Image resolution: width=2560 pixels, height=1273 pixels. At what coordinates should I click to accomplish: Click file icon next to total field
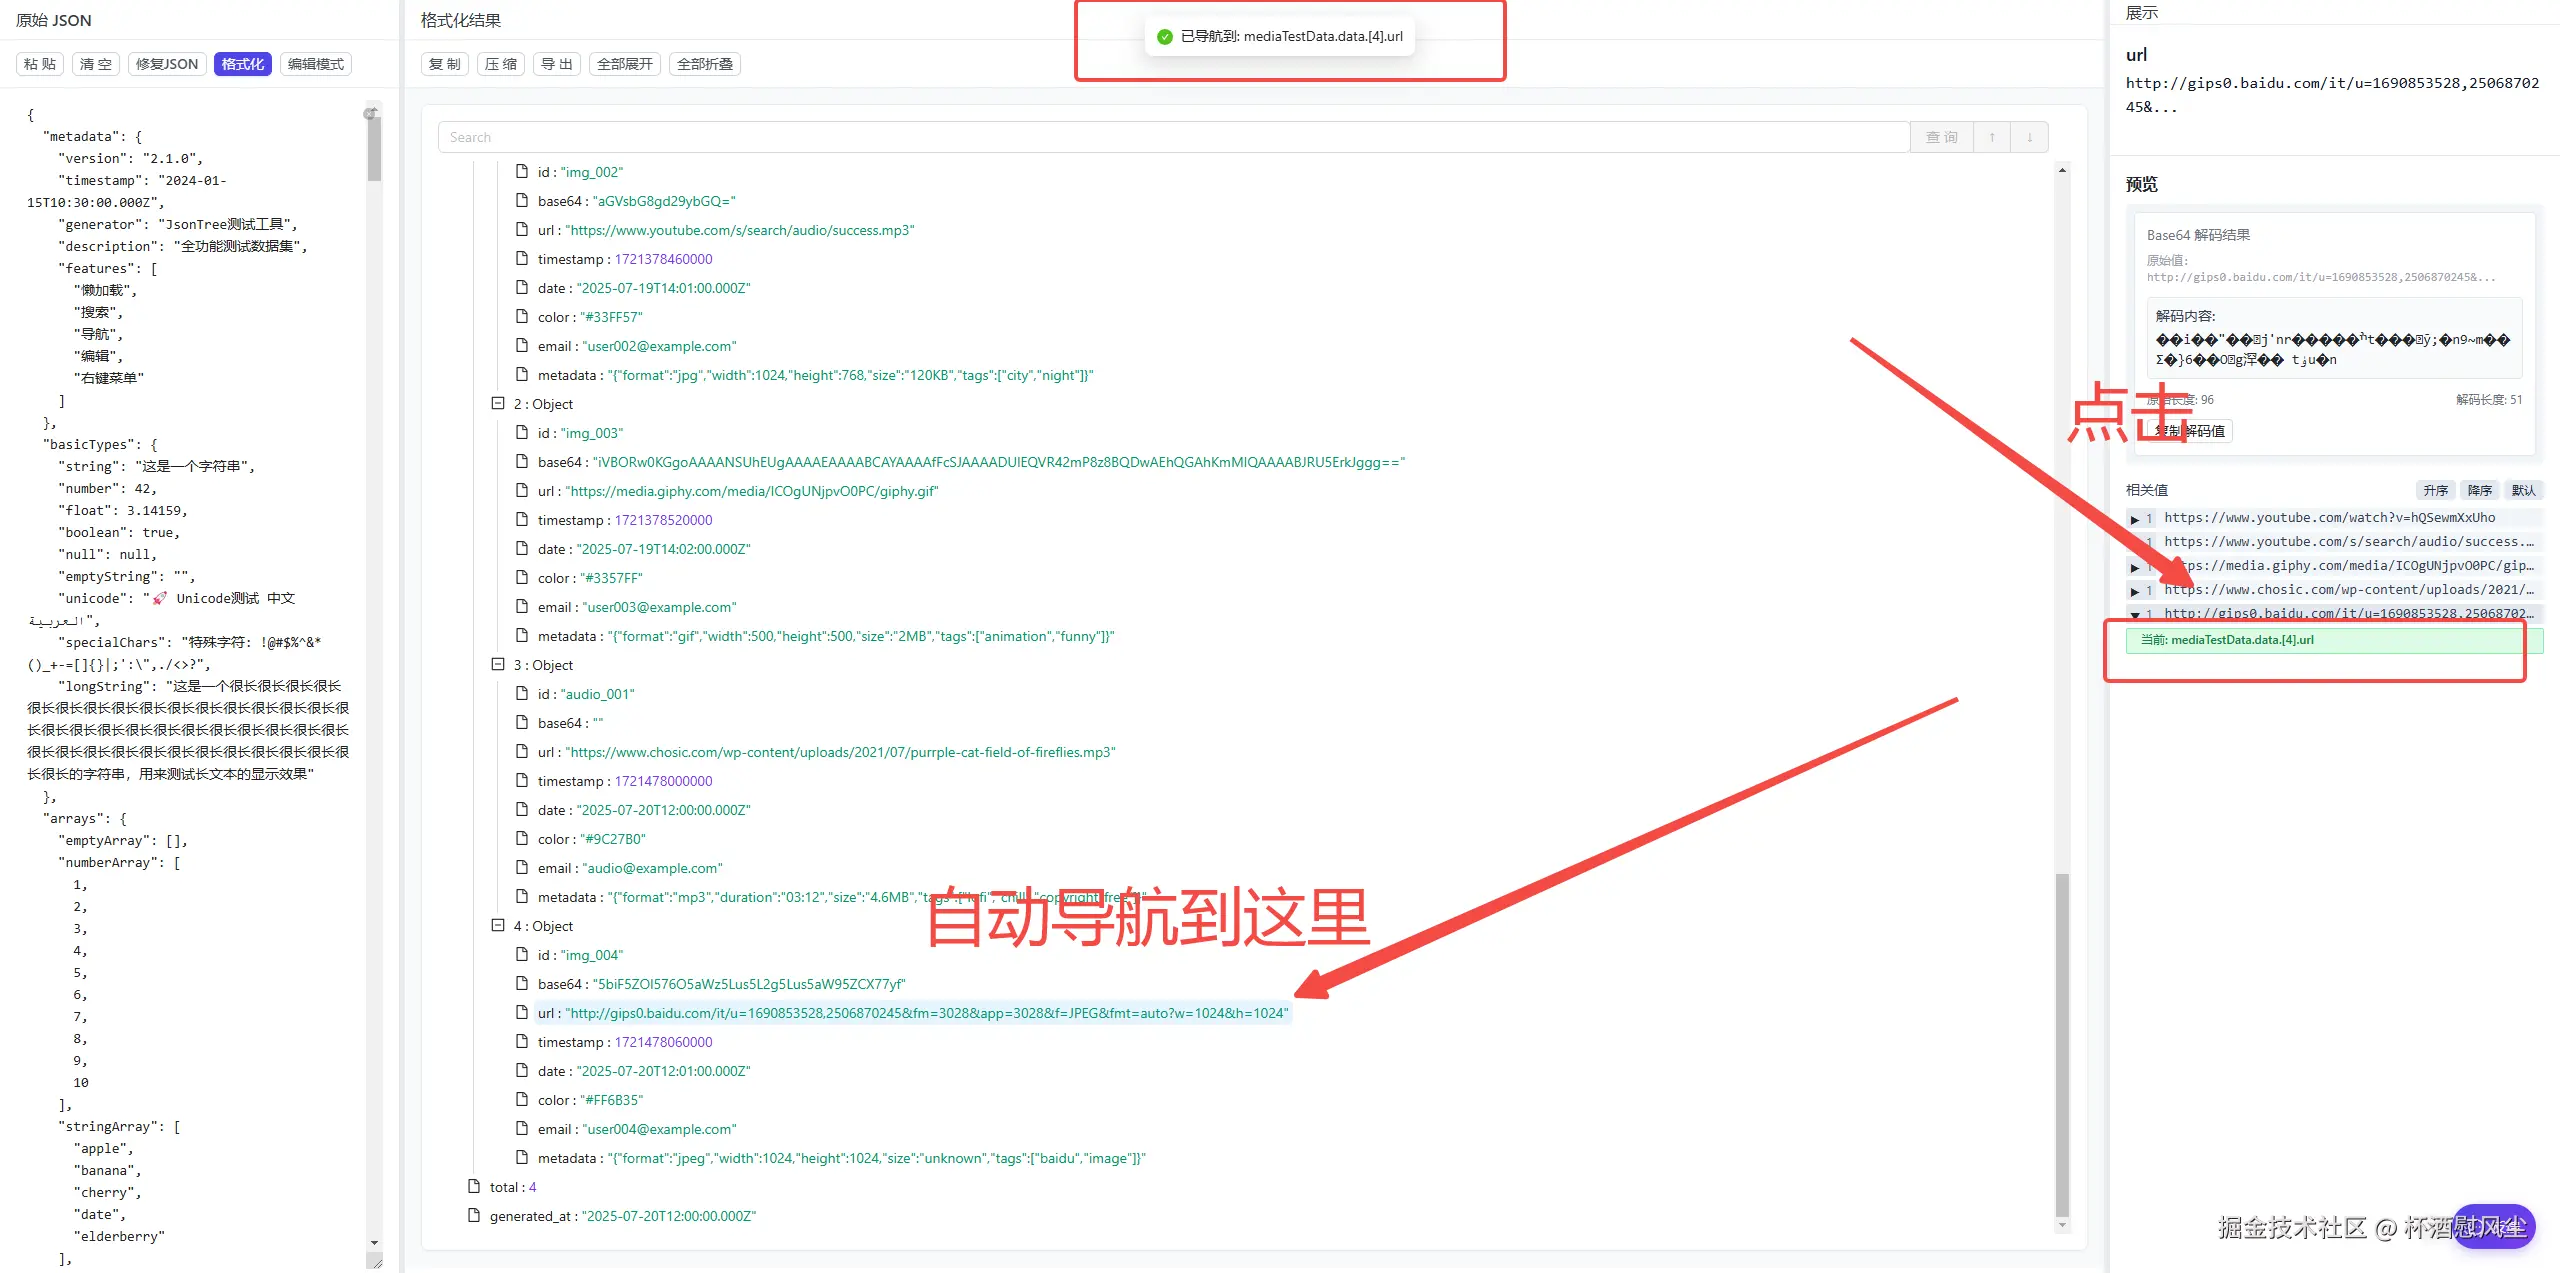(474, 1187)
